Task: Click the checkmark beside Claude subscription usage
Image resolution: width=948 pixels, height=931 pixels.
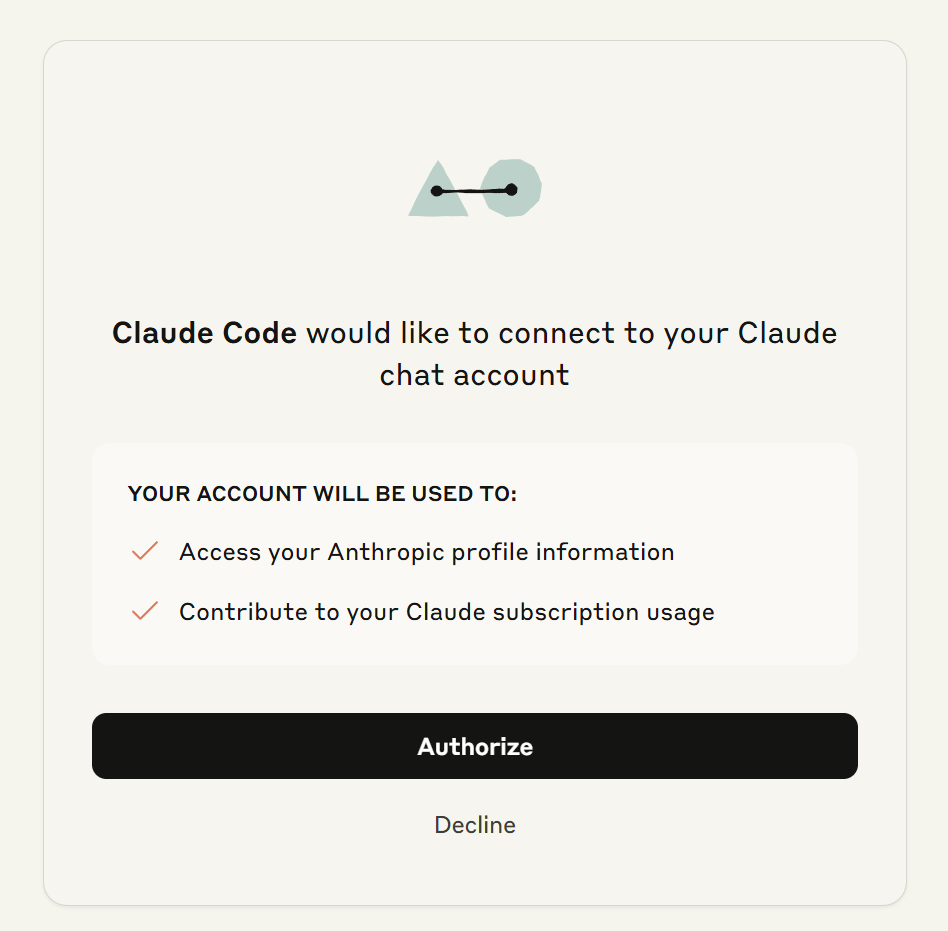Action: click(x=145, y=611)
